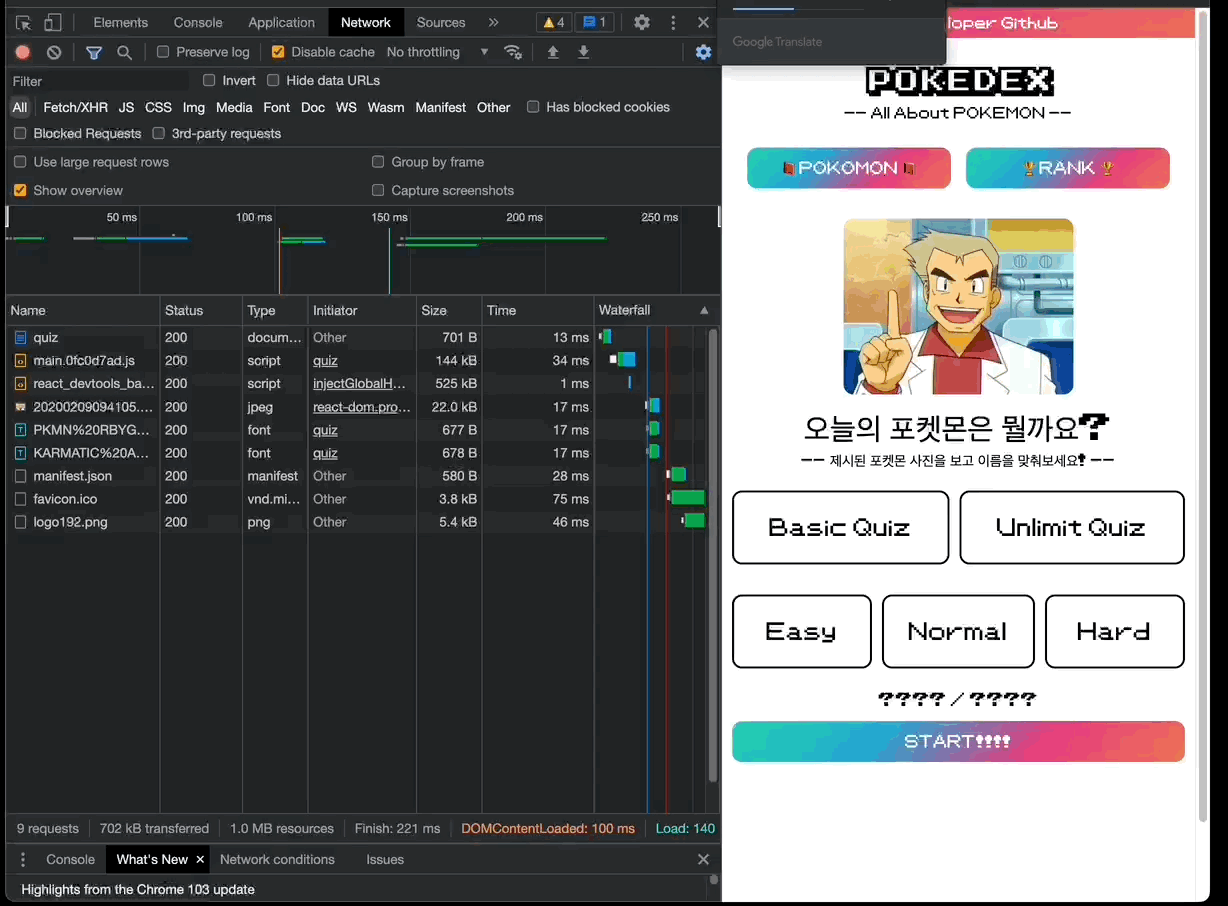Enable Blocked Requests checkbox
The image size is (1228, 906).
coord(20,133)
